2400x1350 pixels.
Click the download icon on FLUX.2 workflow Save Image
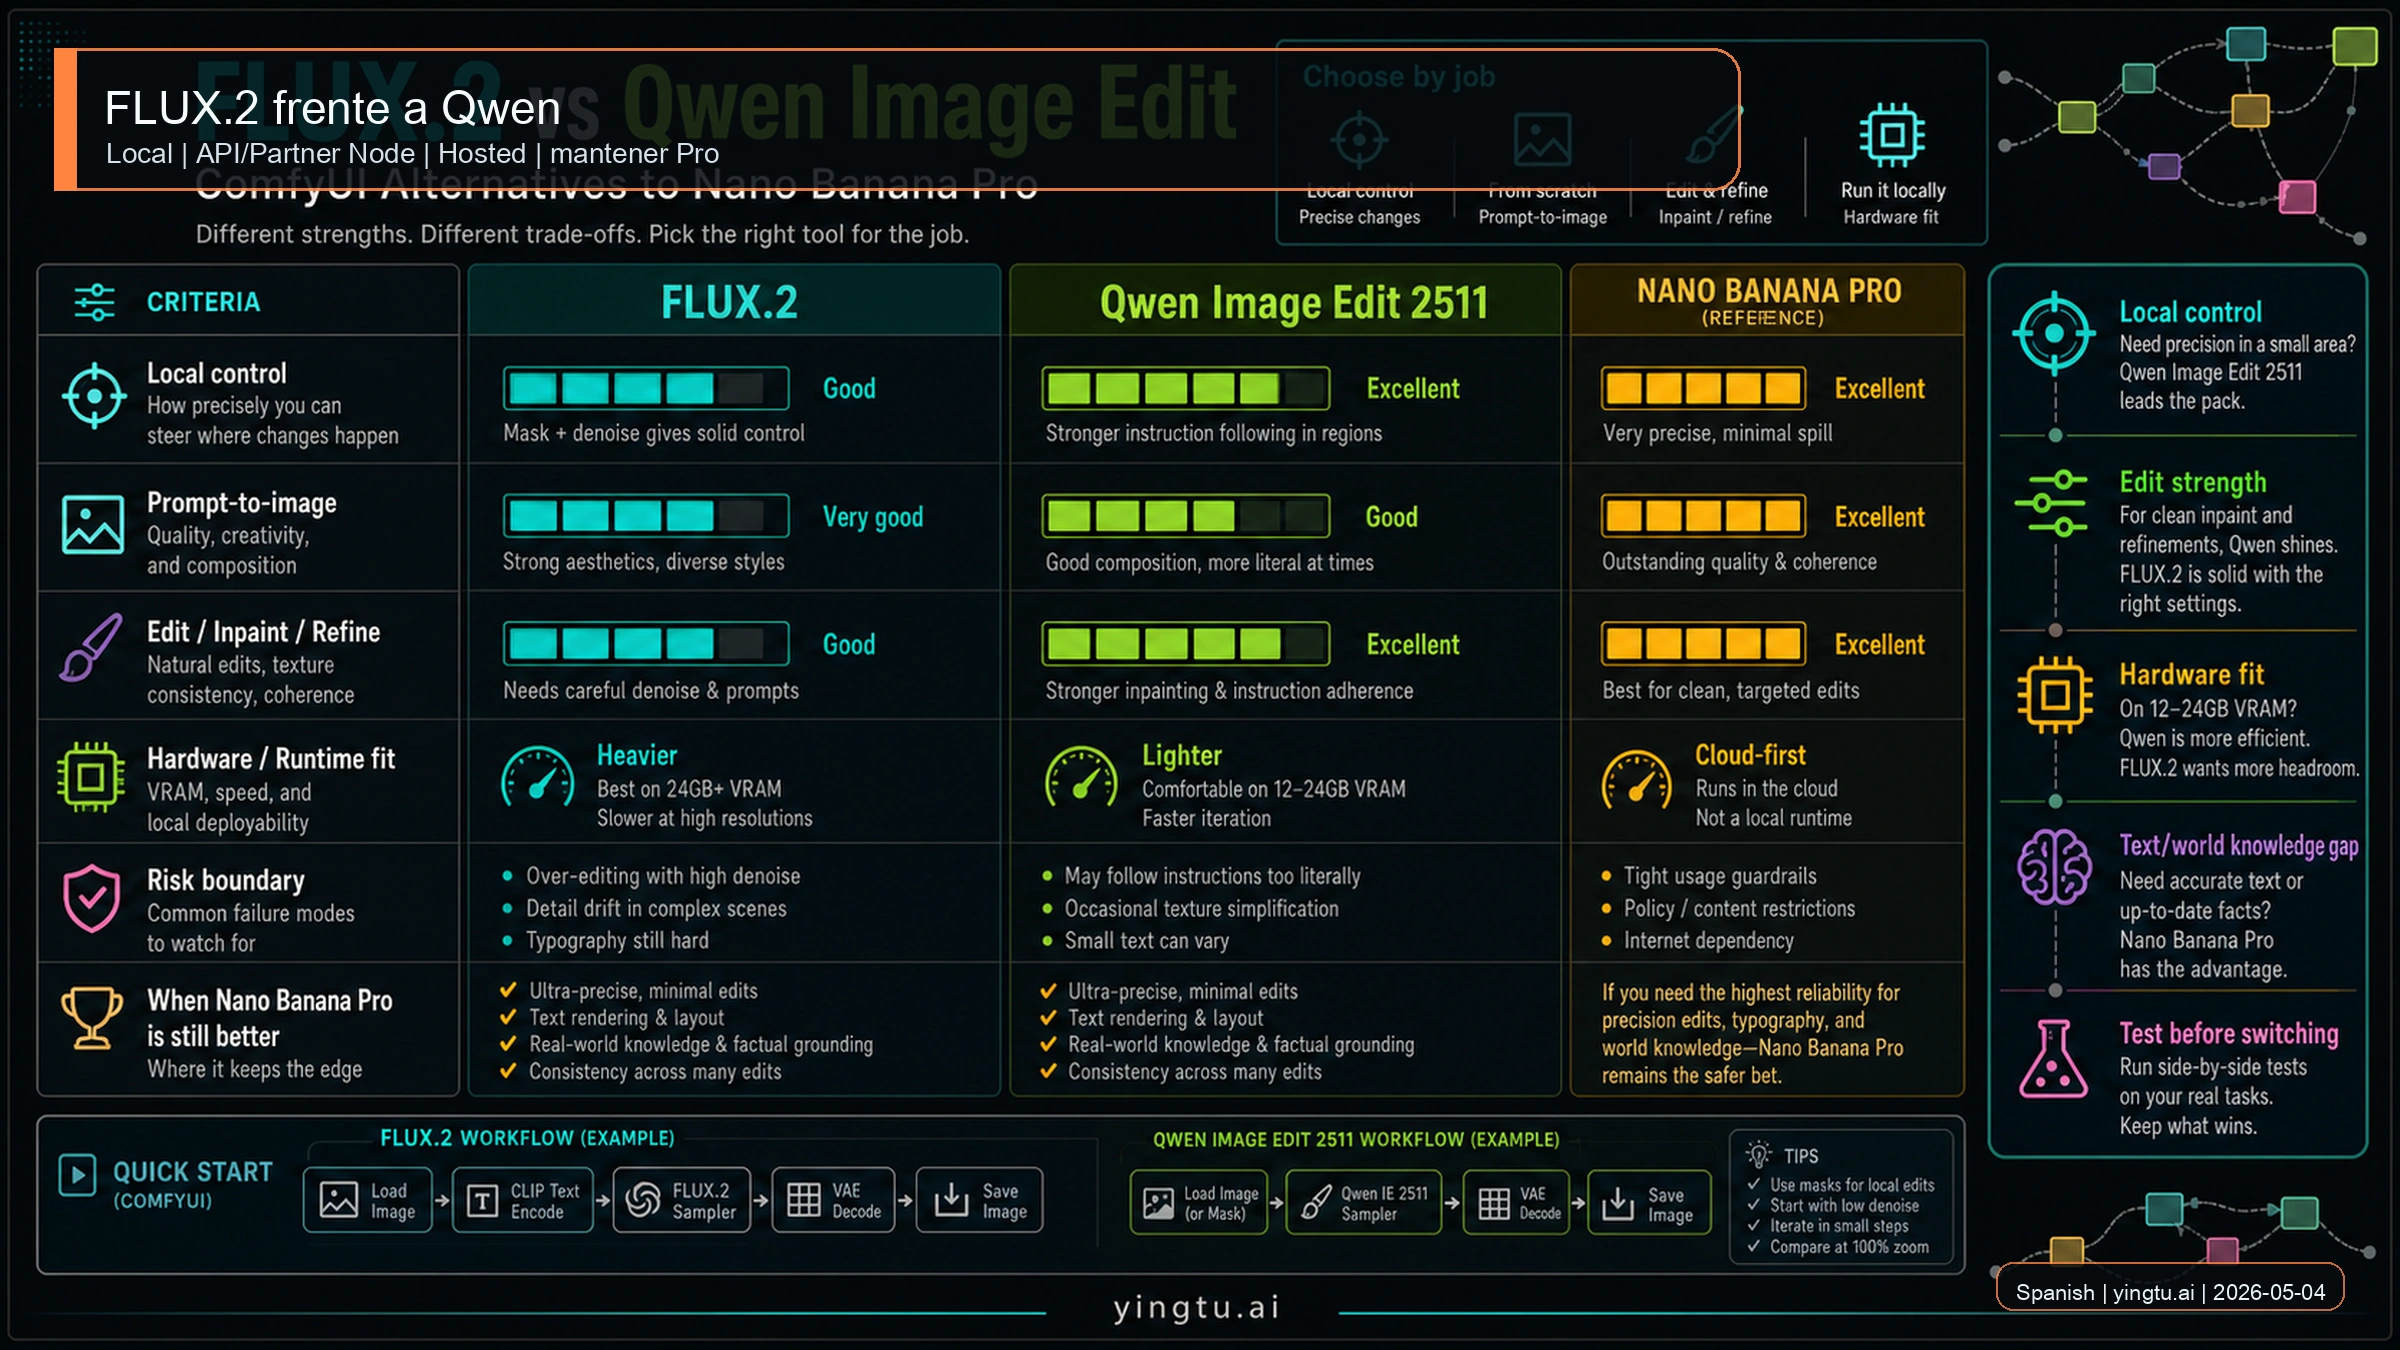click(951, 1200)
